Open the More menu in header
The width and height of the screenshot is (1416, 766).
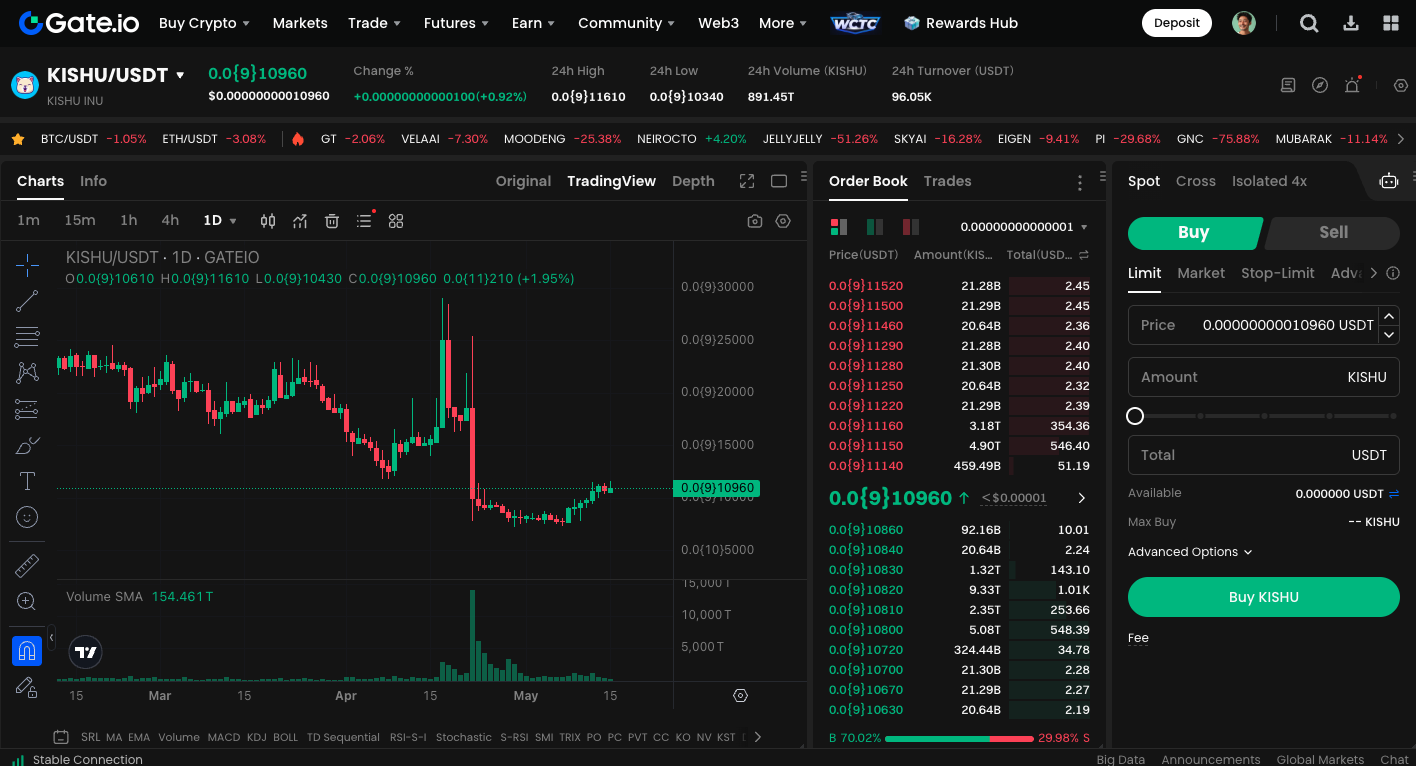(x=783, y=23)
